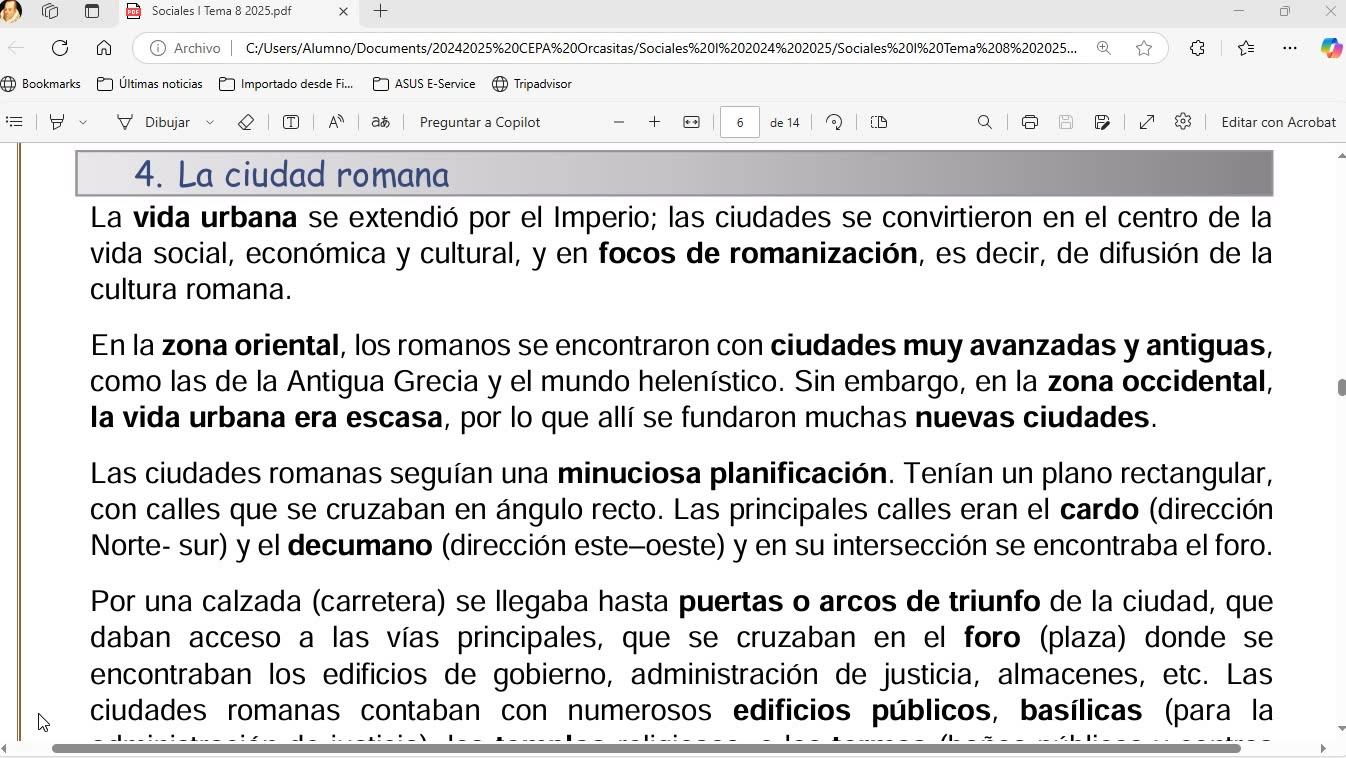Open the workspaces button
1346x758 pixels.
tap(50, 11)
